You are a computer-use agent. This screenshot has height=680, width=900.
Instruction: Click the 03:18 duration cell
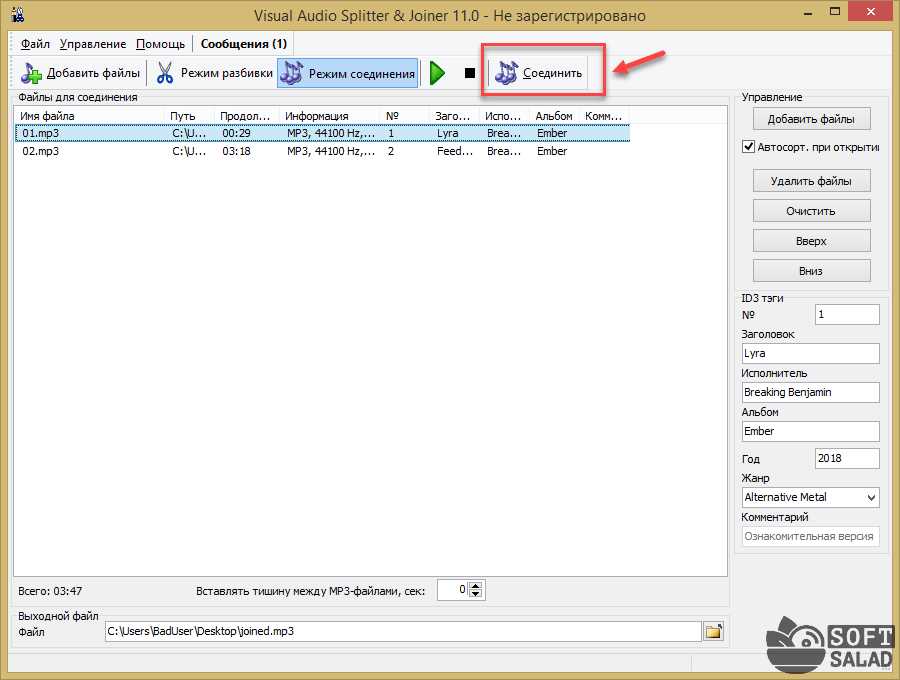[x=236, y=151]
